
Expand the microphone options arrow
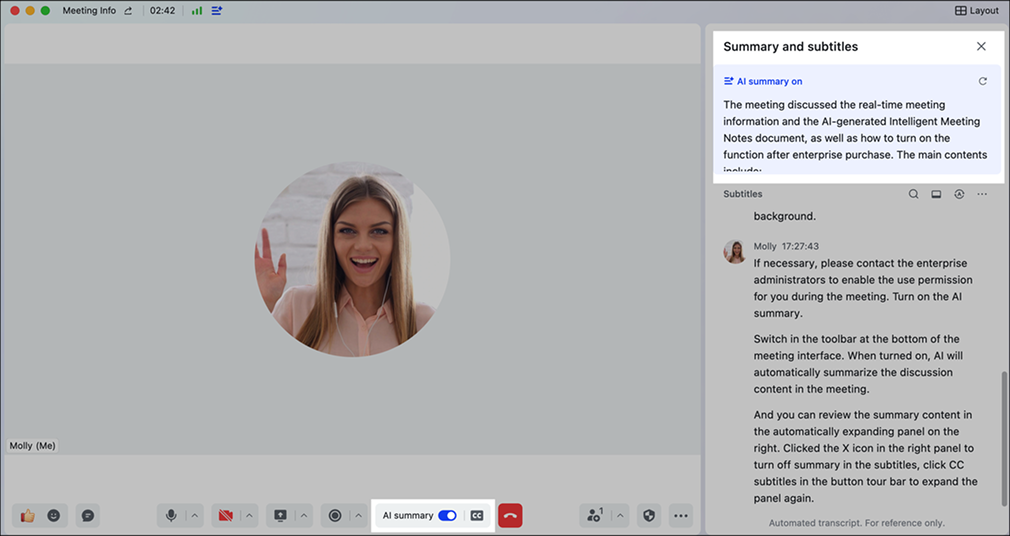coord(195,516)
